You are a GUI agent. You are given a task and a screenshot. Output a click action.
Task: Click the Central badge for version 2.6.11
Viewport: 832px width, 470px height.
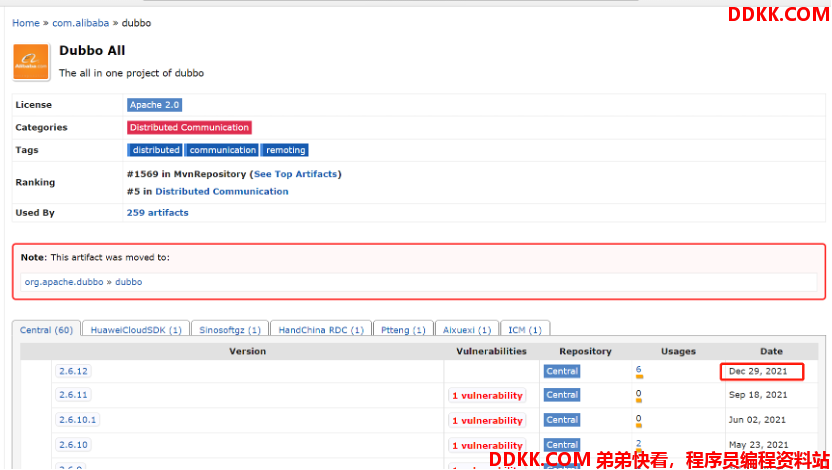point(562,395)
